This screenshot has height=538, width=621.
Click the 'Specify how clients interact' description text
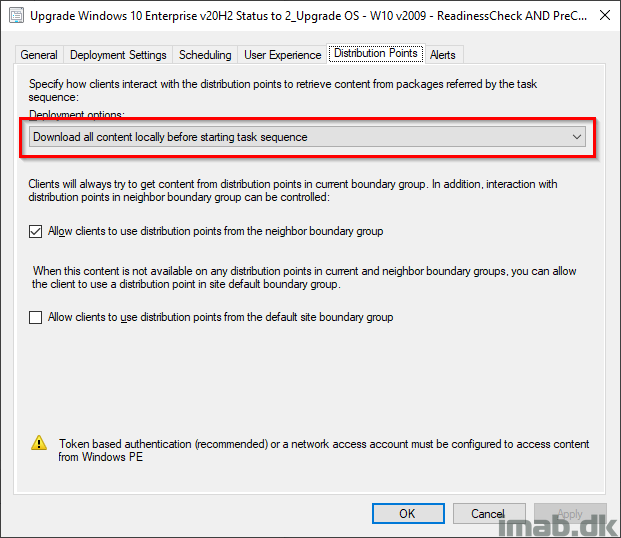click(x=282, y=90)
